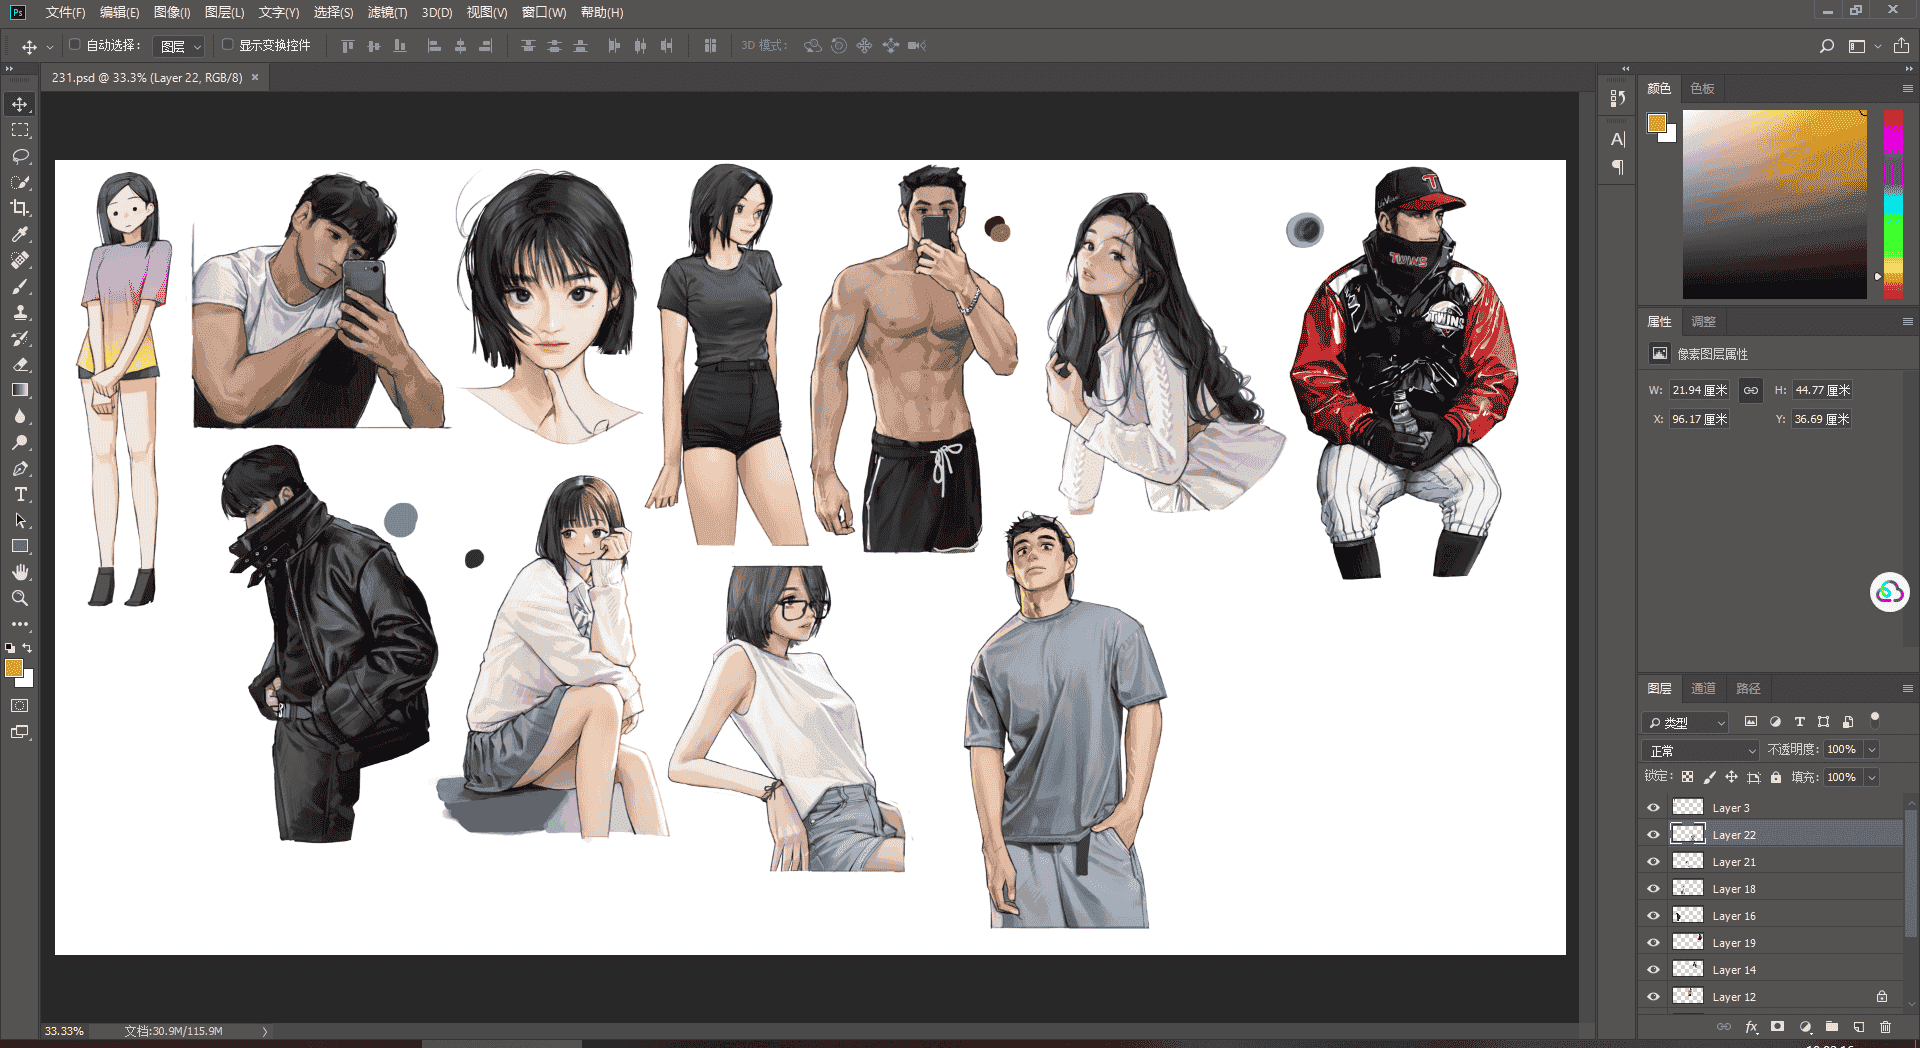Select the Brush tool
The height and width of the screenshot is (1048, 1920).
coord(20,286)
